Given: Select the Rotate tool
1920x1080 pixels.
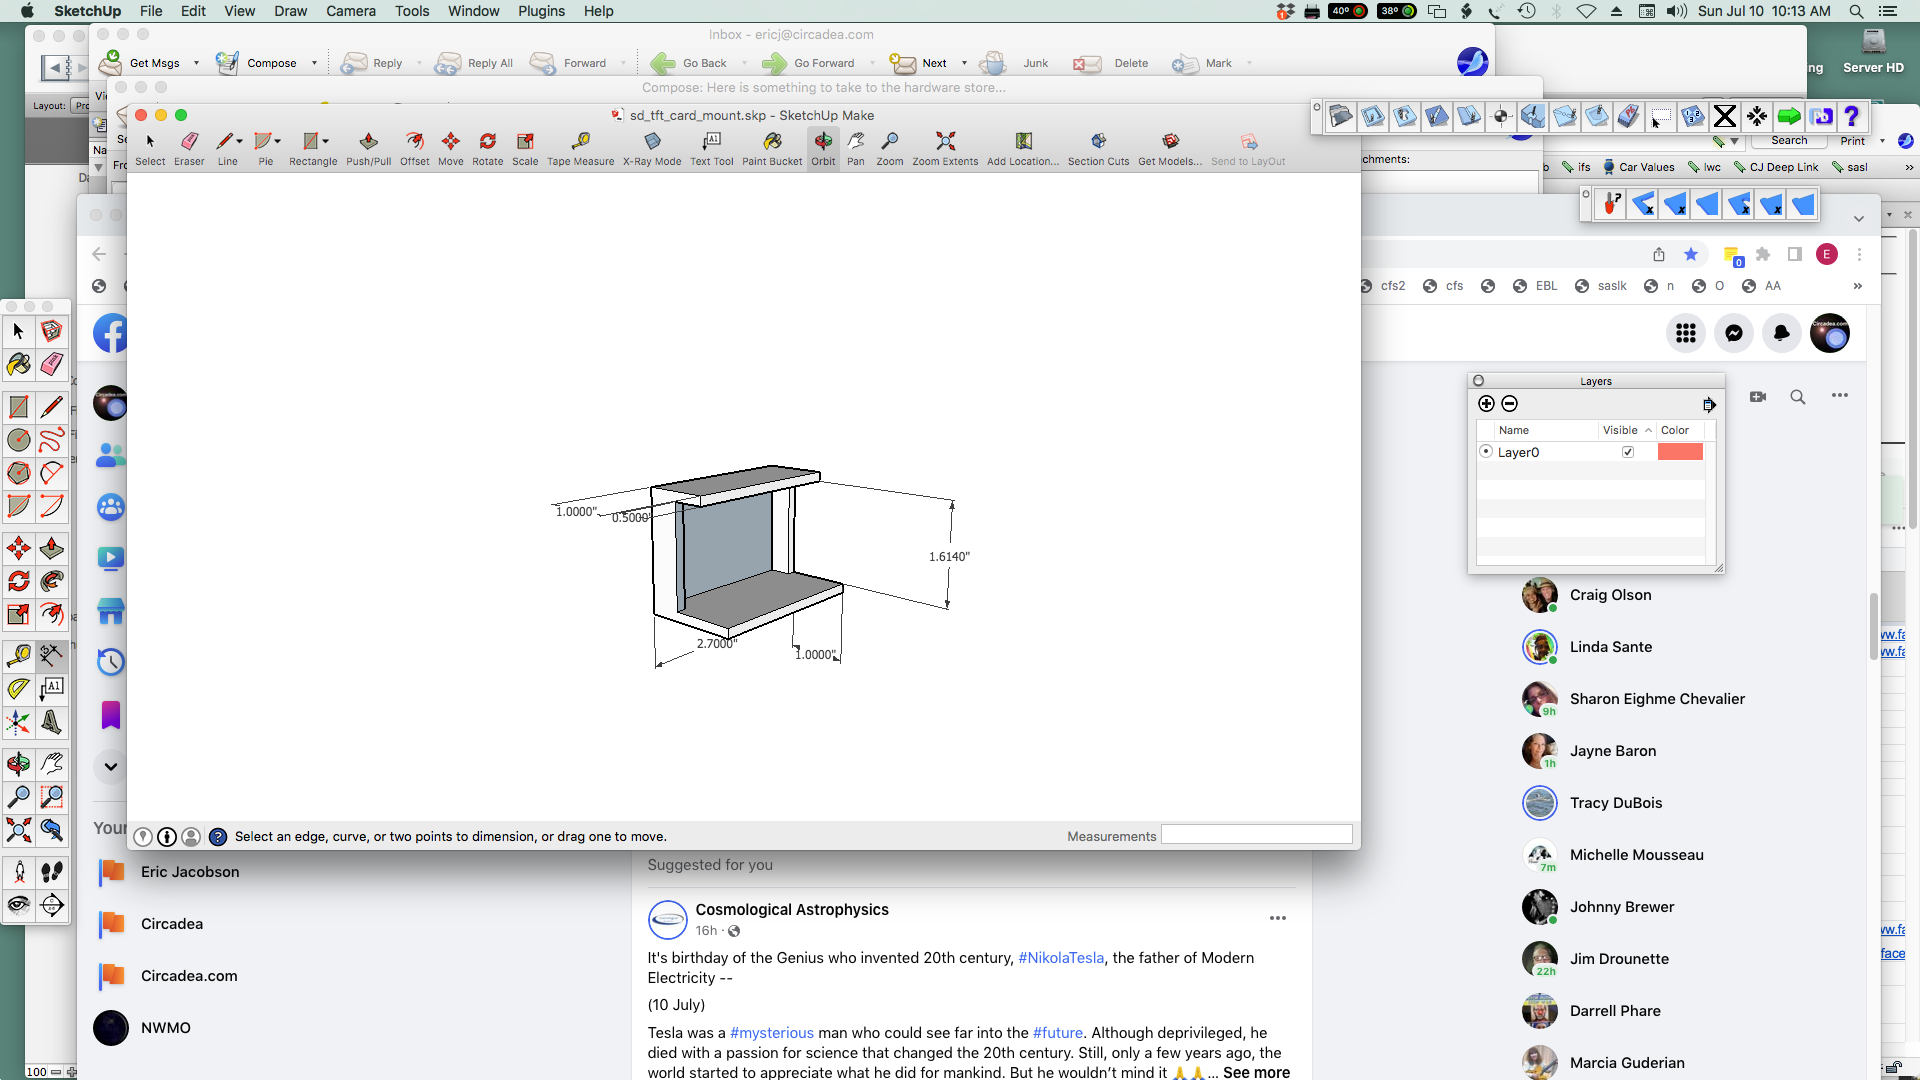Looking at the screenshot, I should pyautogui.click(x=488, y=147).
